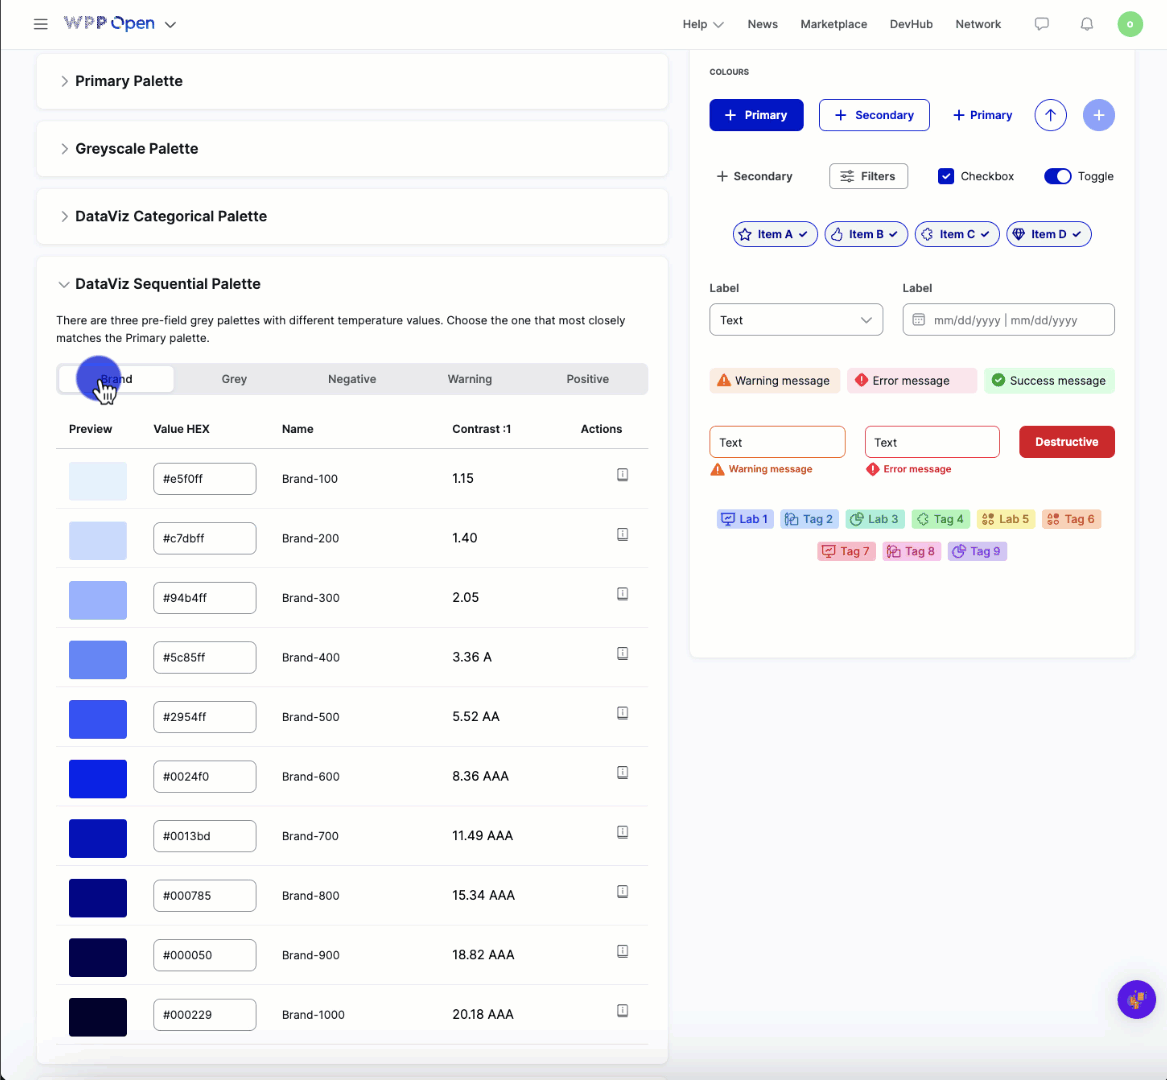The image size is (1167, 1080).
Task: Deselect the Item A chip
Action: [x=775, y=234]
